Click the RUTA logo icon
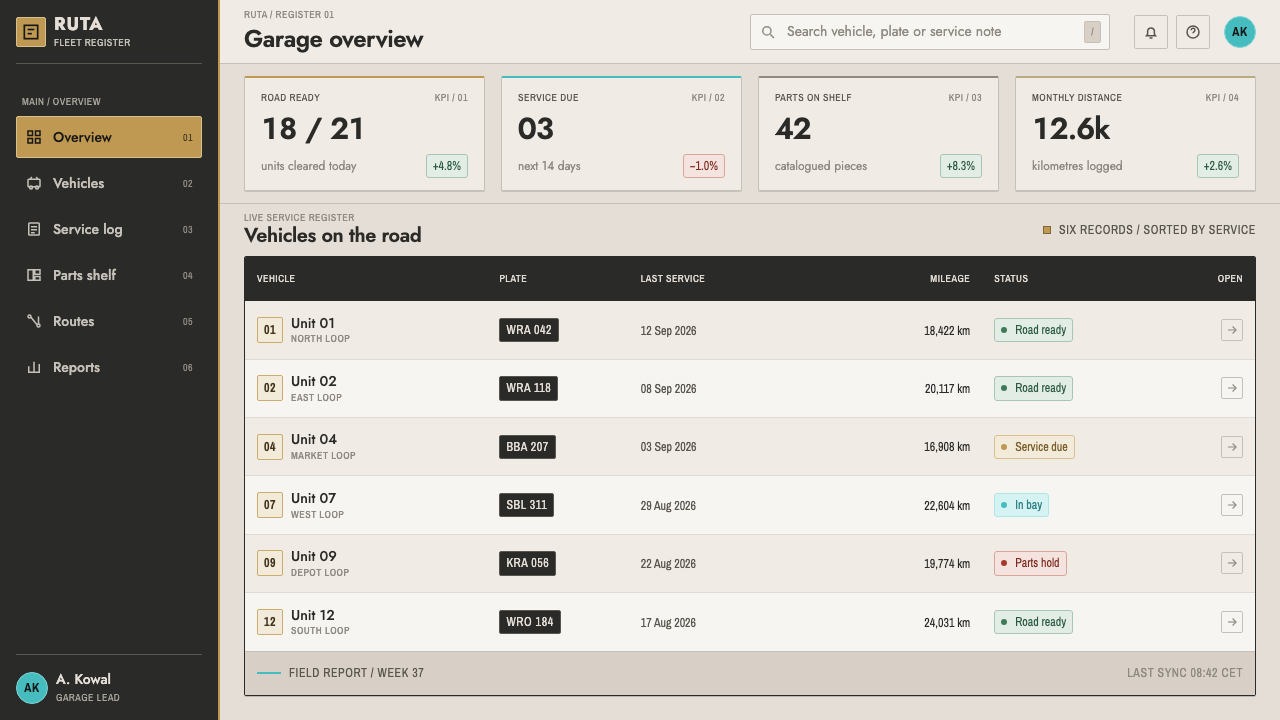The width and height of the screenshot is (1280, 720). tap(31, 32)
